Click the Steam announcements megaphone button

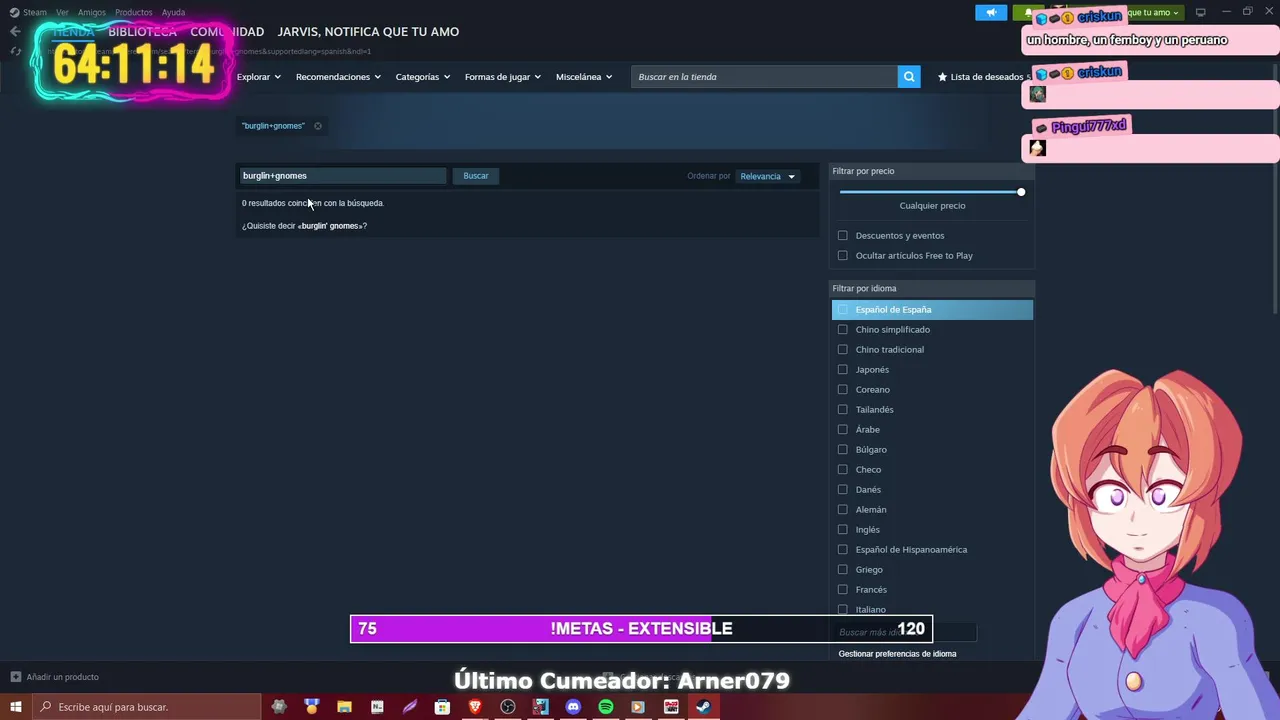pos(991,12)
